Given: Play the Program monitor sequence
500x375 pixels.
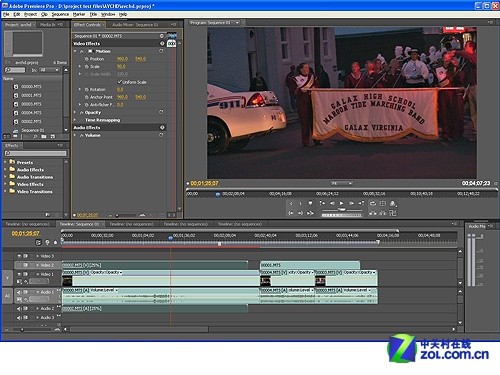Looking at the screenshot, I should pos(341,203).
